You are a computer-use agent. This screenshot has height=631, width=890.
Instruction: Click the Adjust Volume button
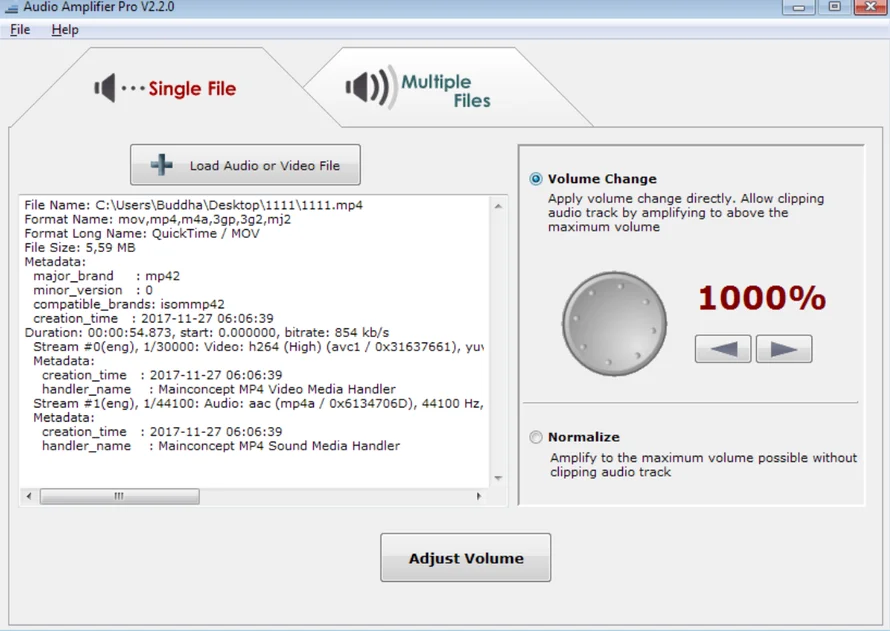pyautogui.click(x=465, y=558)
